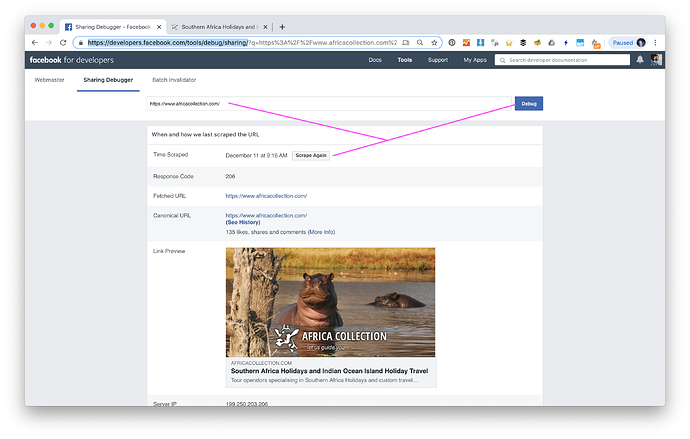
Task: Open a new browser tab
Action: [282, 27]
